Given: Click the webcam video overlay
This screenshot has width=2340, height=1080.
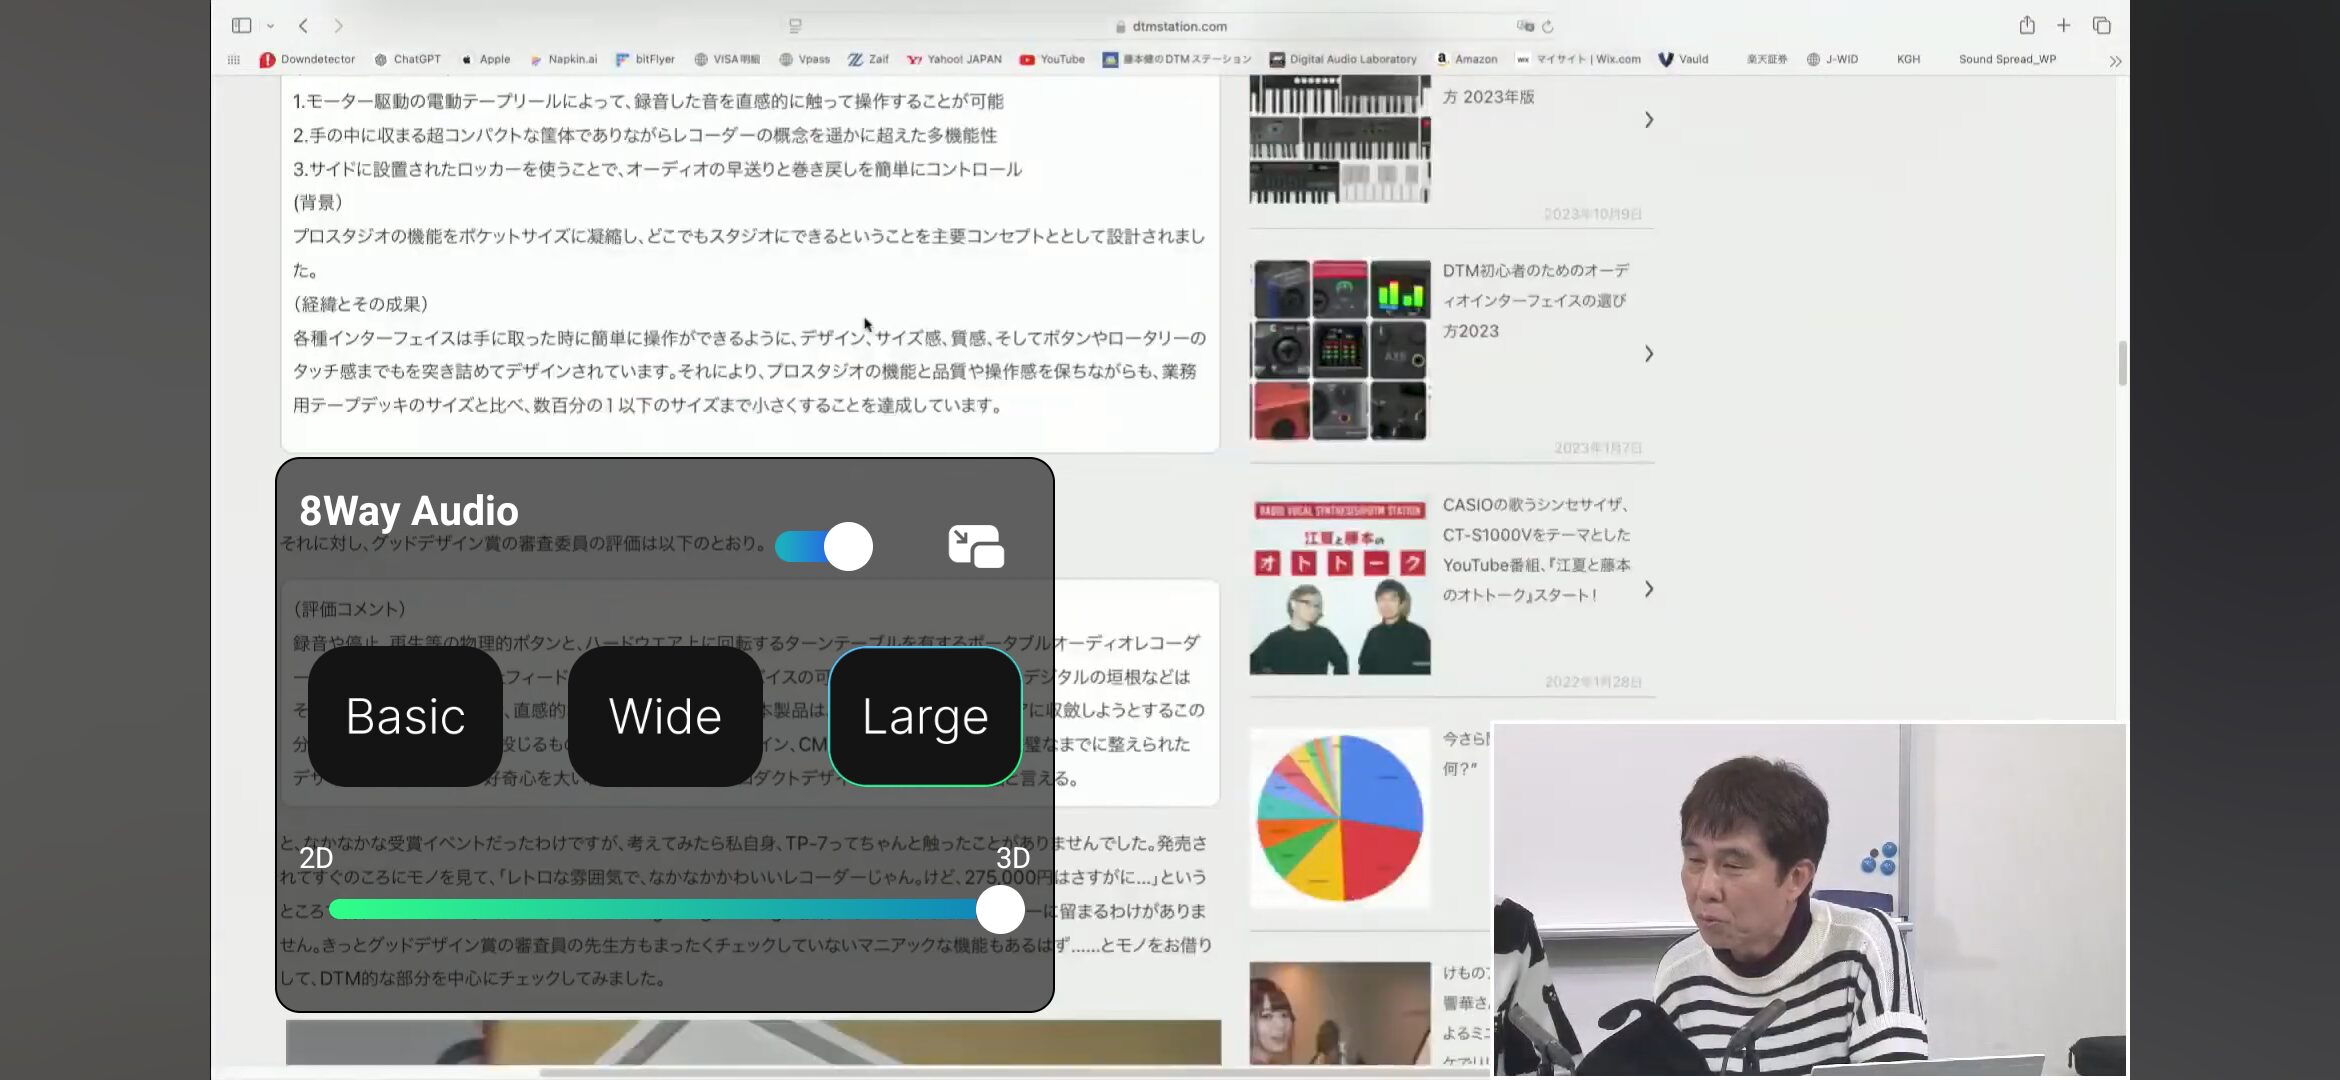Looking at the screenshot, I should point(1809,899).
